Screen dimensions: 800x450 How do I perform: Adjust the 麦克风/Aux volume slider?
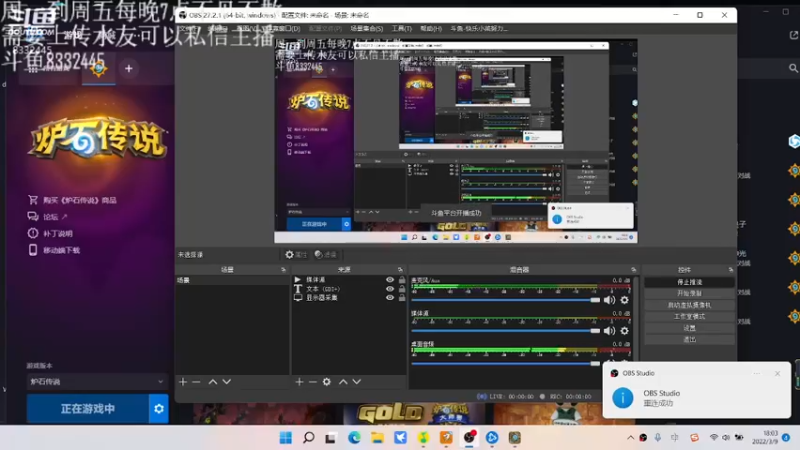pos(506,300)
